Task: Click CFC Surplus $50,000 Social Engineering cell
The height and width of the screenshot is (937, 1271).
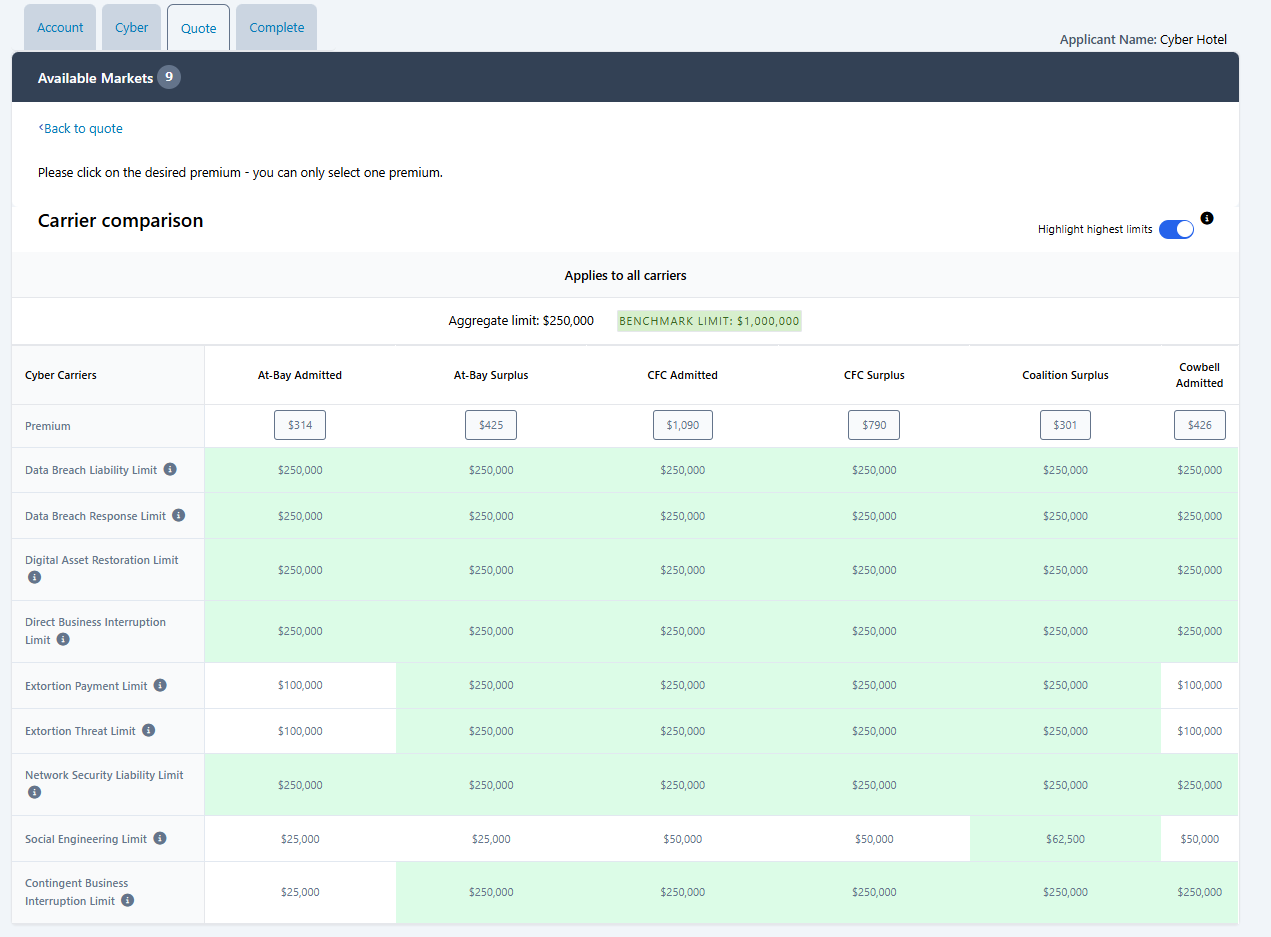Action: coord(874,839)
